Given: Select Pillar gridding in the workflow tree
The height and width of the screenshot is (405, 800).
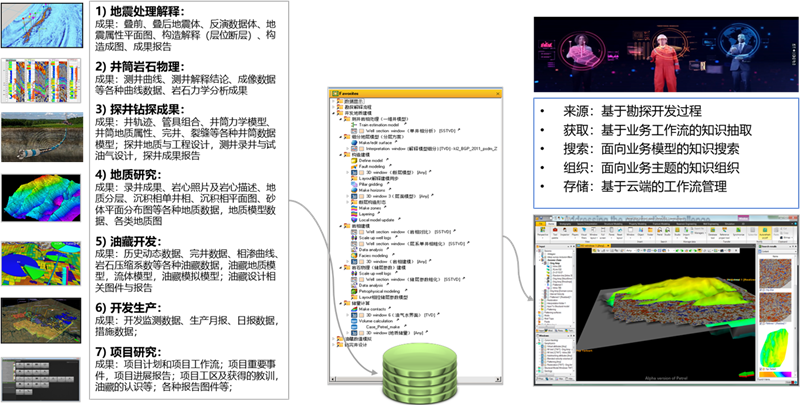Looking at the screenshot, I should [374, 185].
